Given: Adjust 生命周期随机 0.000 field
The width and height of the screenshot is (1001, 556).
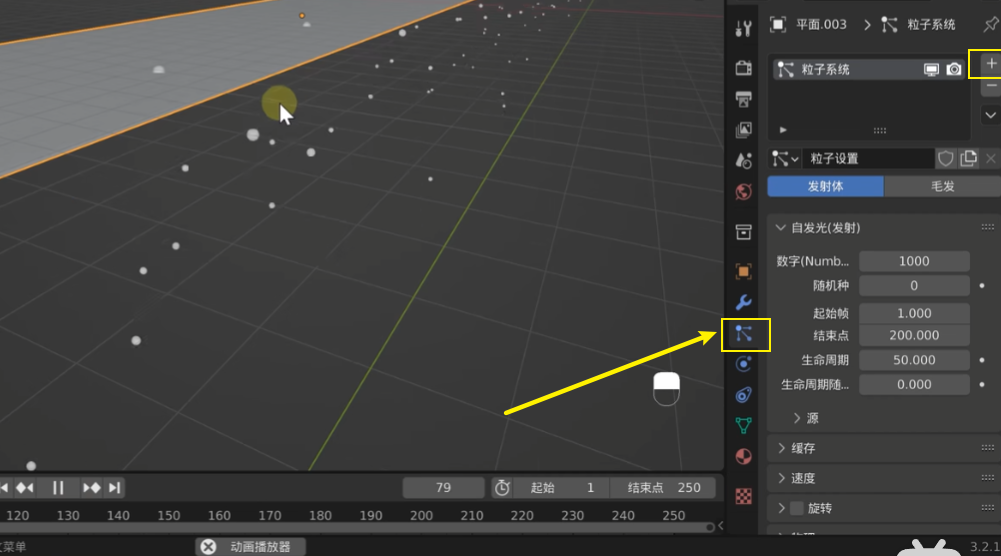Looking at the screenshot, I should click(x=914, y=384).
